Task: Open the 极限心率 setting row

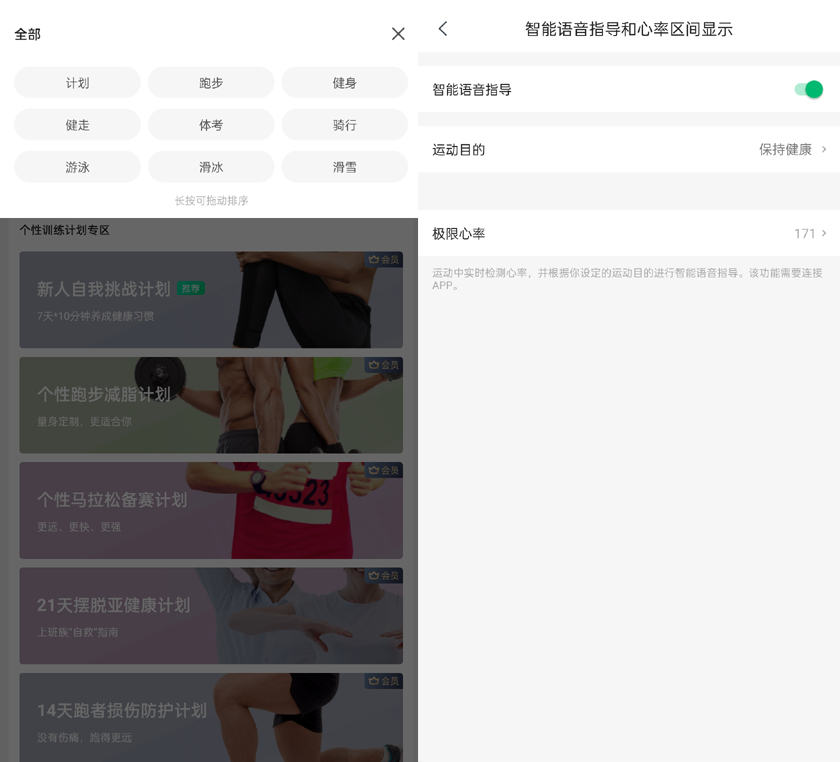Action: point(629,233)
